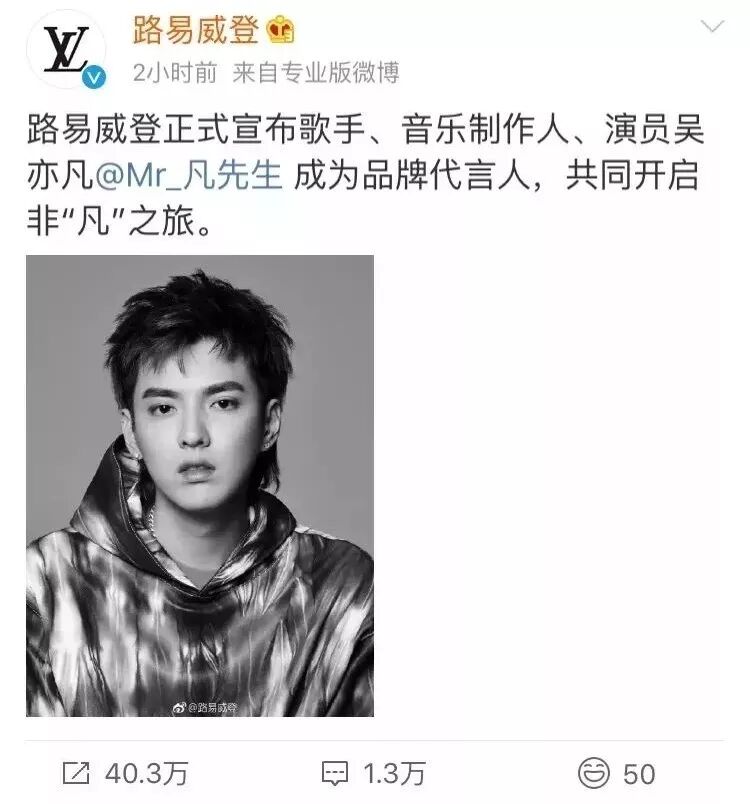Tap the comment bubble icon
This screenshot has width=750, height=804.
pos(335,774)
